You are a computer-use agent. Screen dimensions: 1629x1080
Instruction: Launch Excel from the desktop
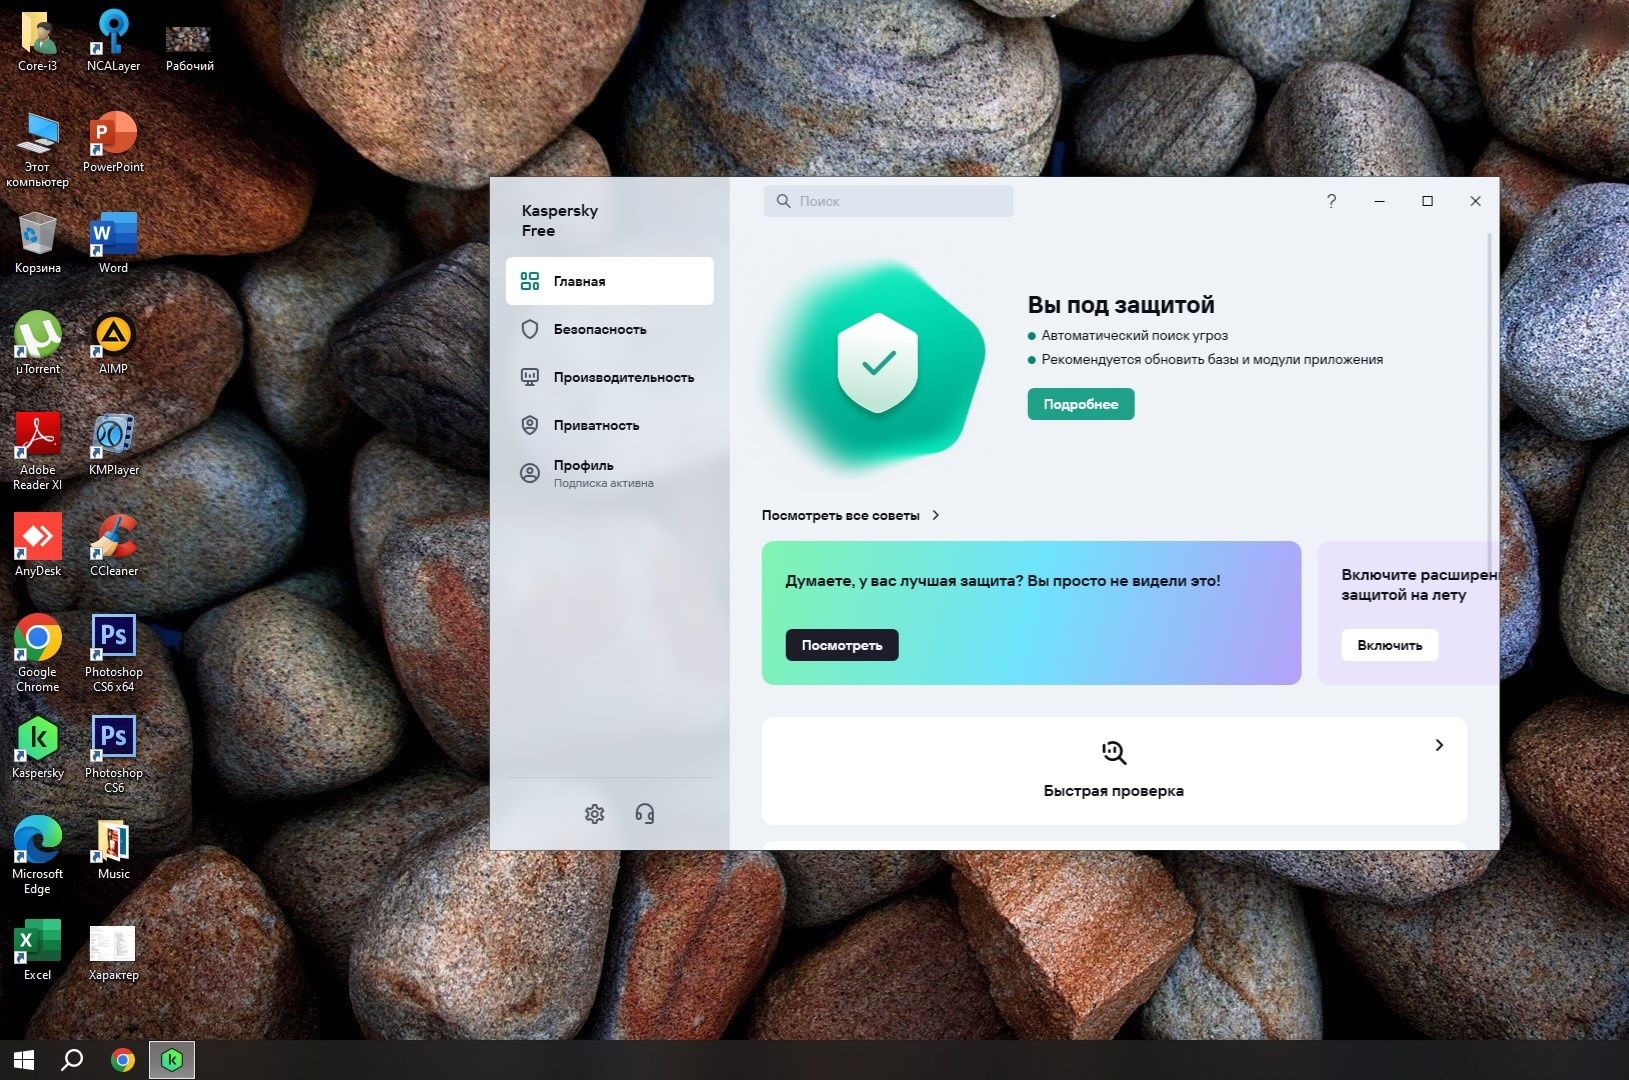[x=38, y=950]
